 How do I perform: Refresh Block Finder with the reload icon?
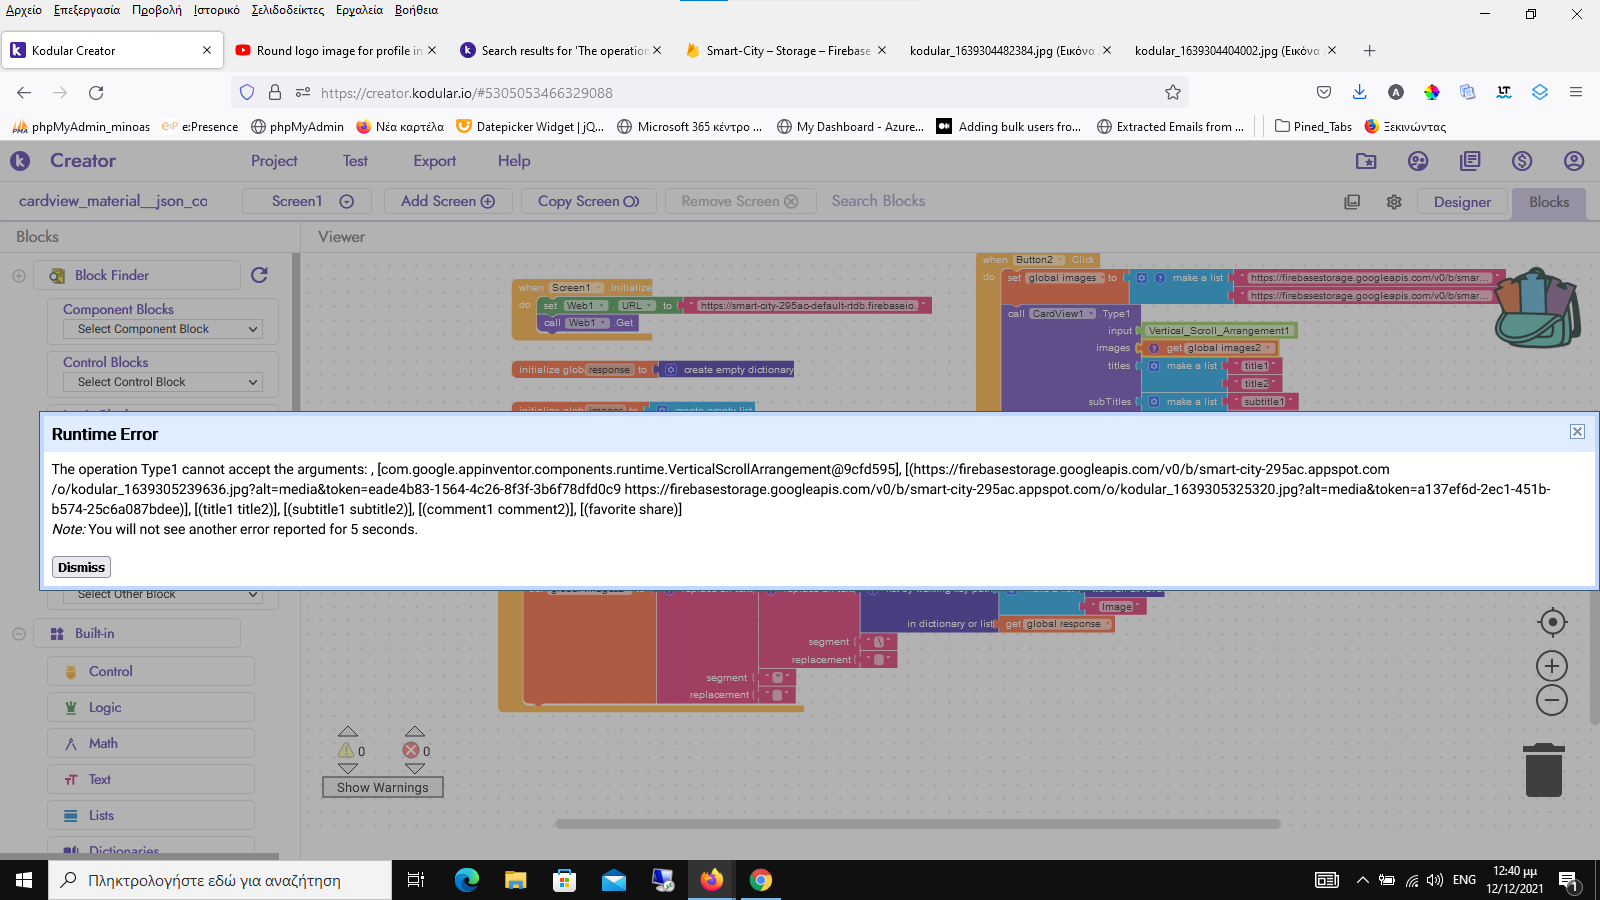click(259, 275)
